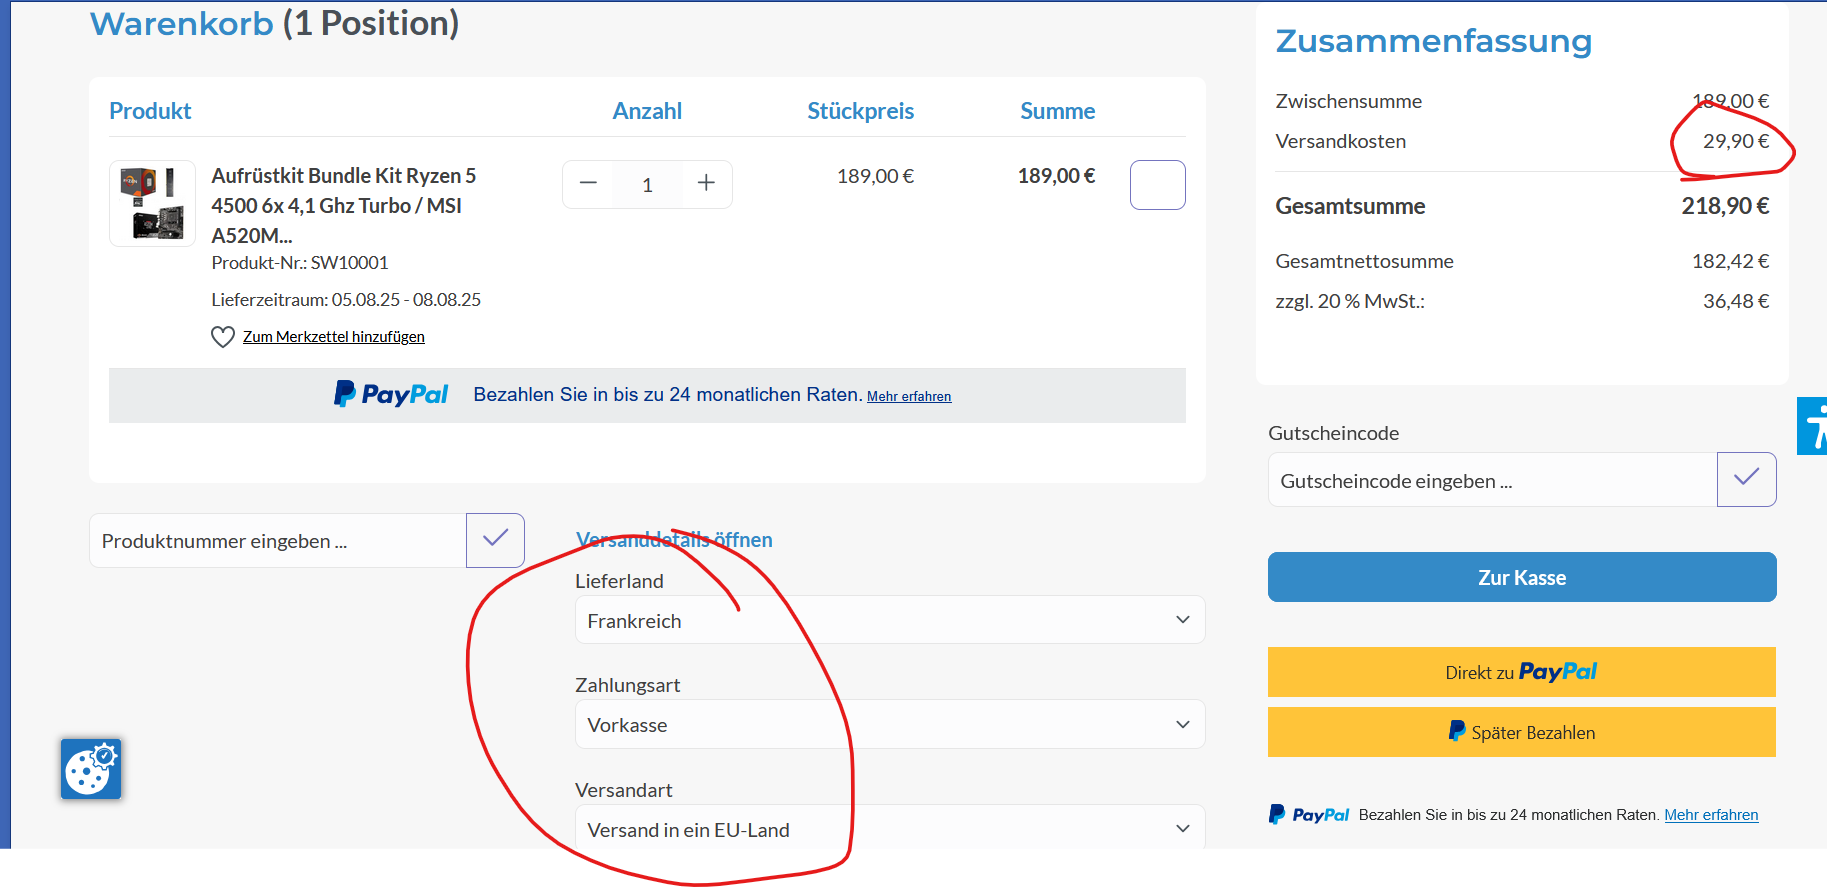Expand the Zahlungsart dropdown showing Vorkasse
Viewport: 1827px width, 892px height.
tap(889, 724)
